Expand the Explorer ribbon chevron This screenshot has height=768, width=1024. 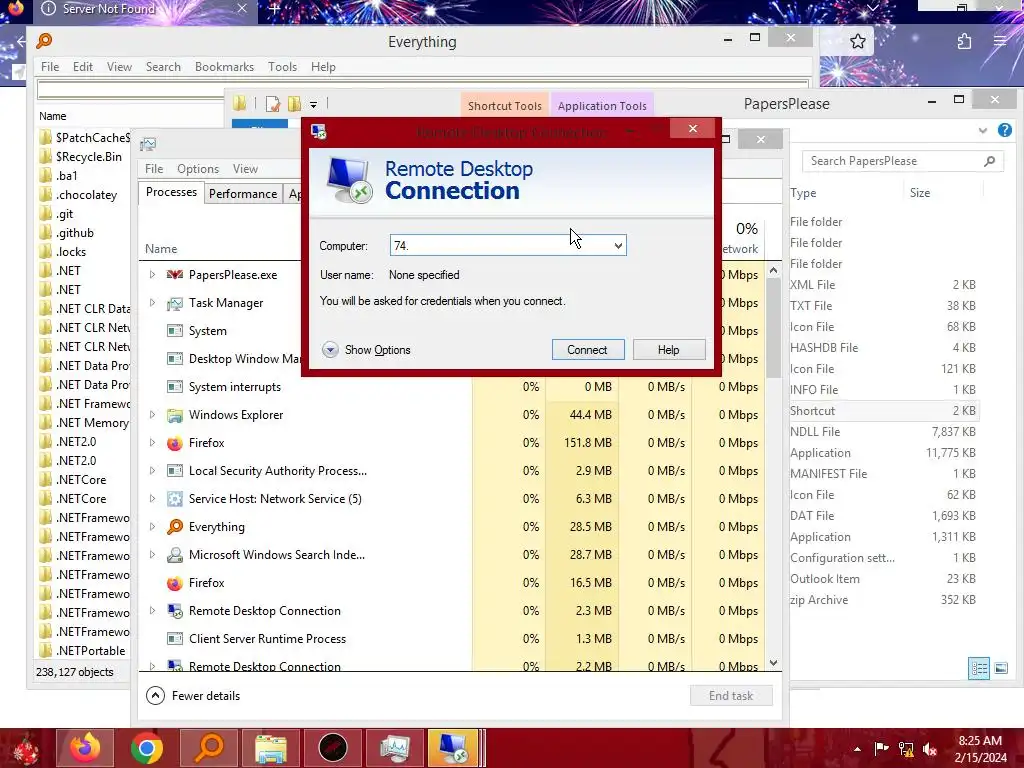[982, 131]
